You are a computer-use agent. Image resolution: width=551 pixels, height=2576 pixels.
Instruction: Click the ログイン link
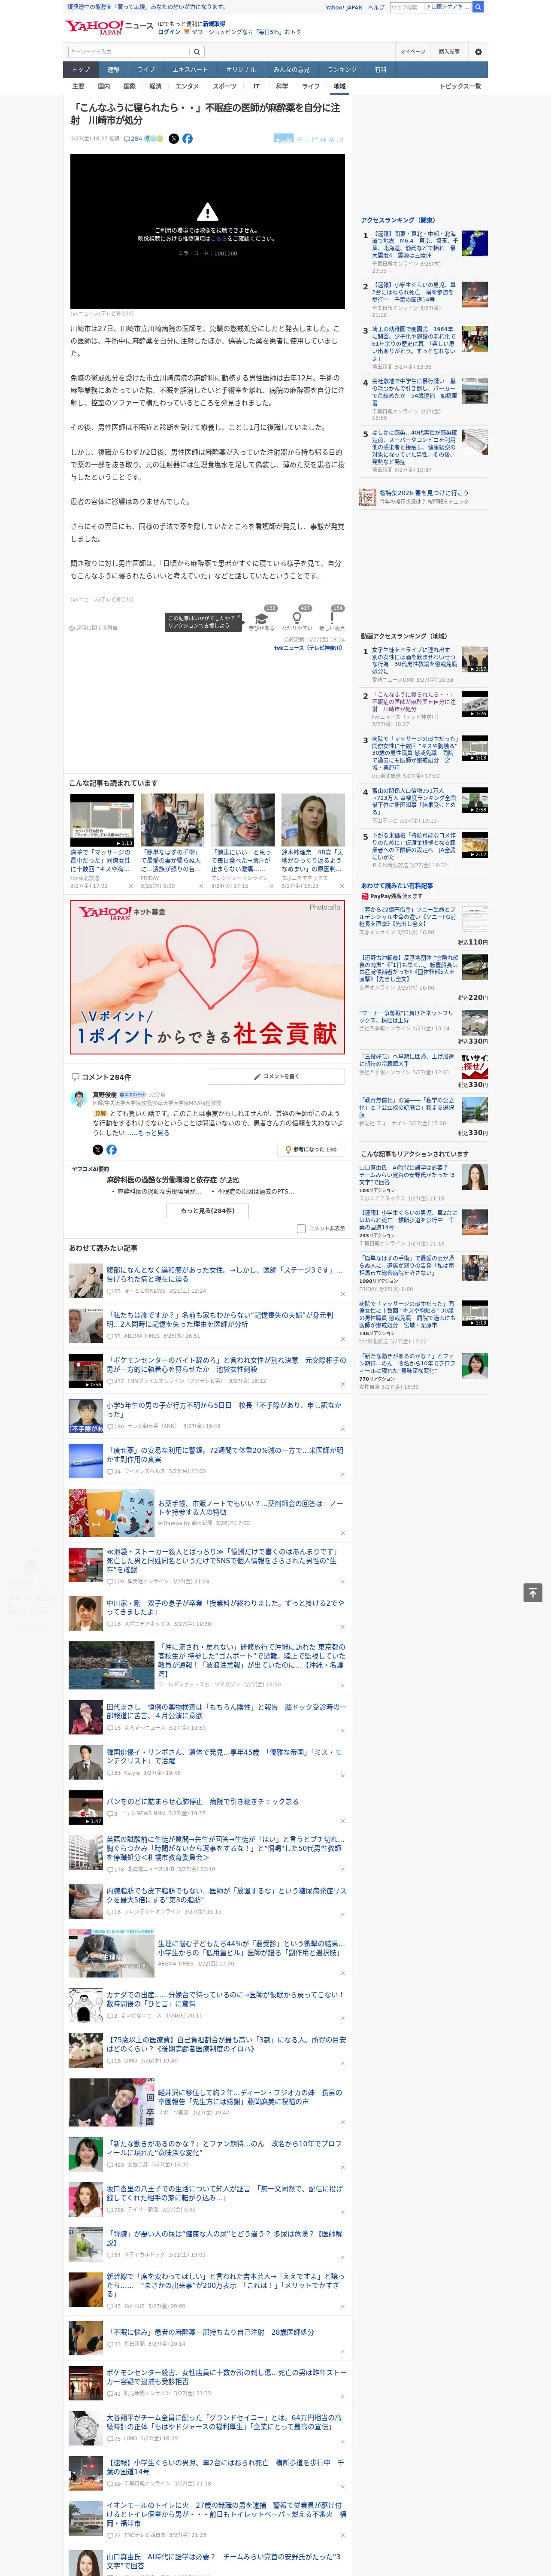coord(169,32)
